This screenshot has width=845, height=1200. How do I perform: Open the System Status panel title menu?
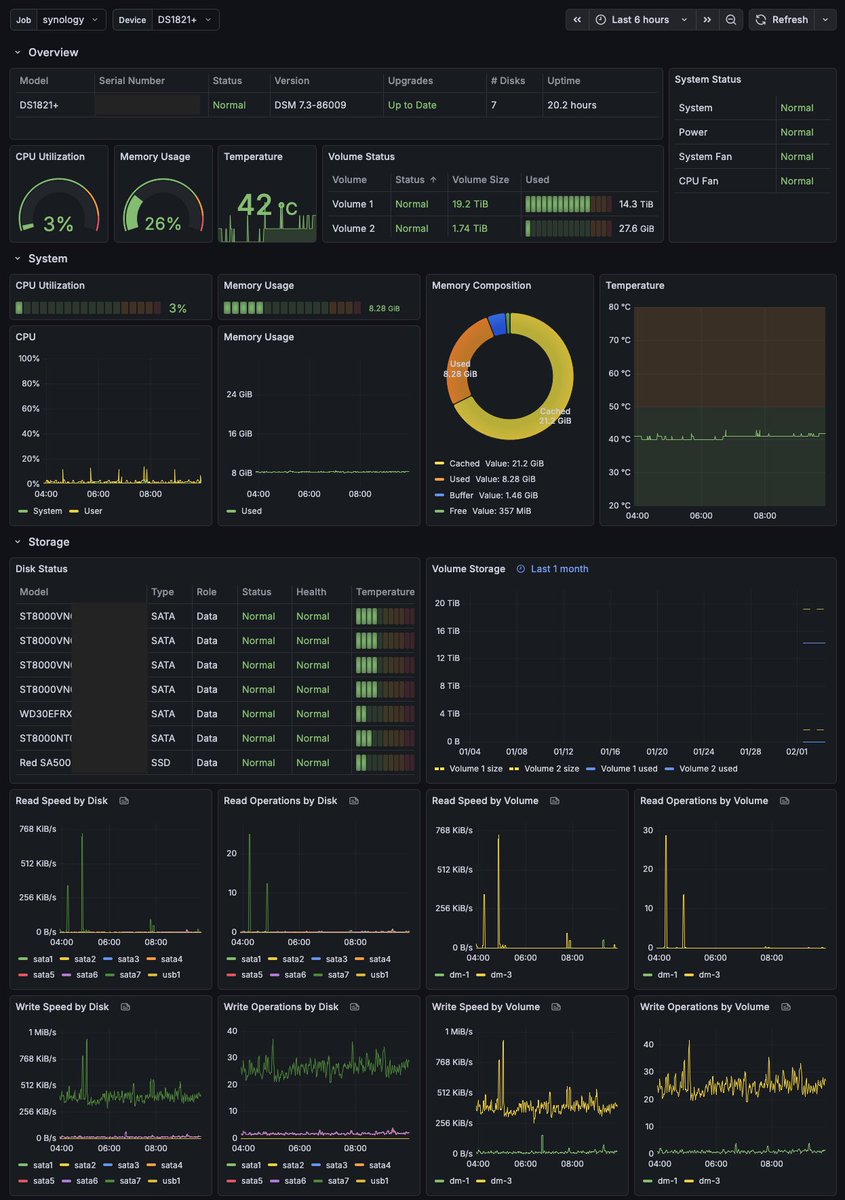coord(708,79)
